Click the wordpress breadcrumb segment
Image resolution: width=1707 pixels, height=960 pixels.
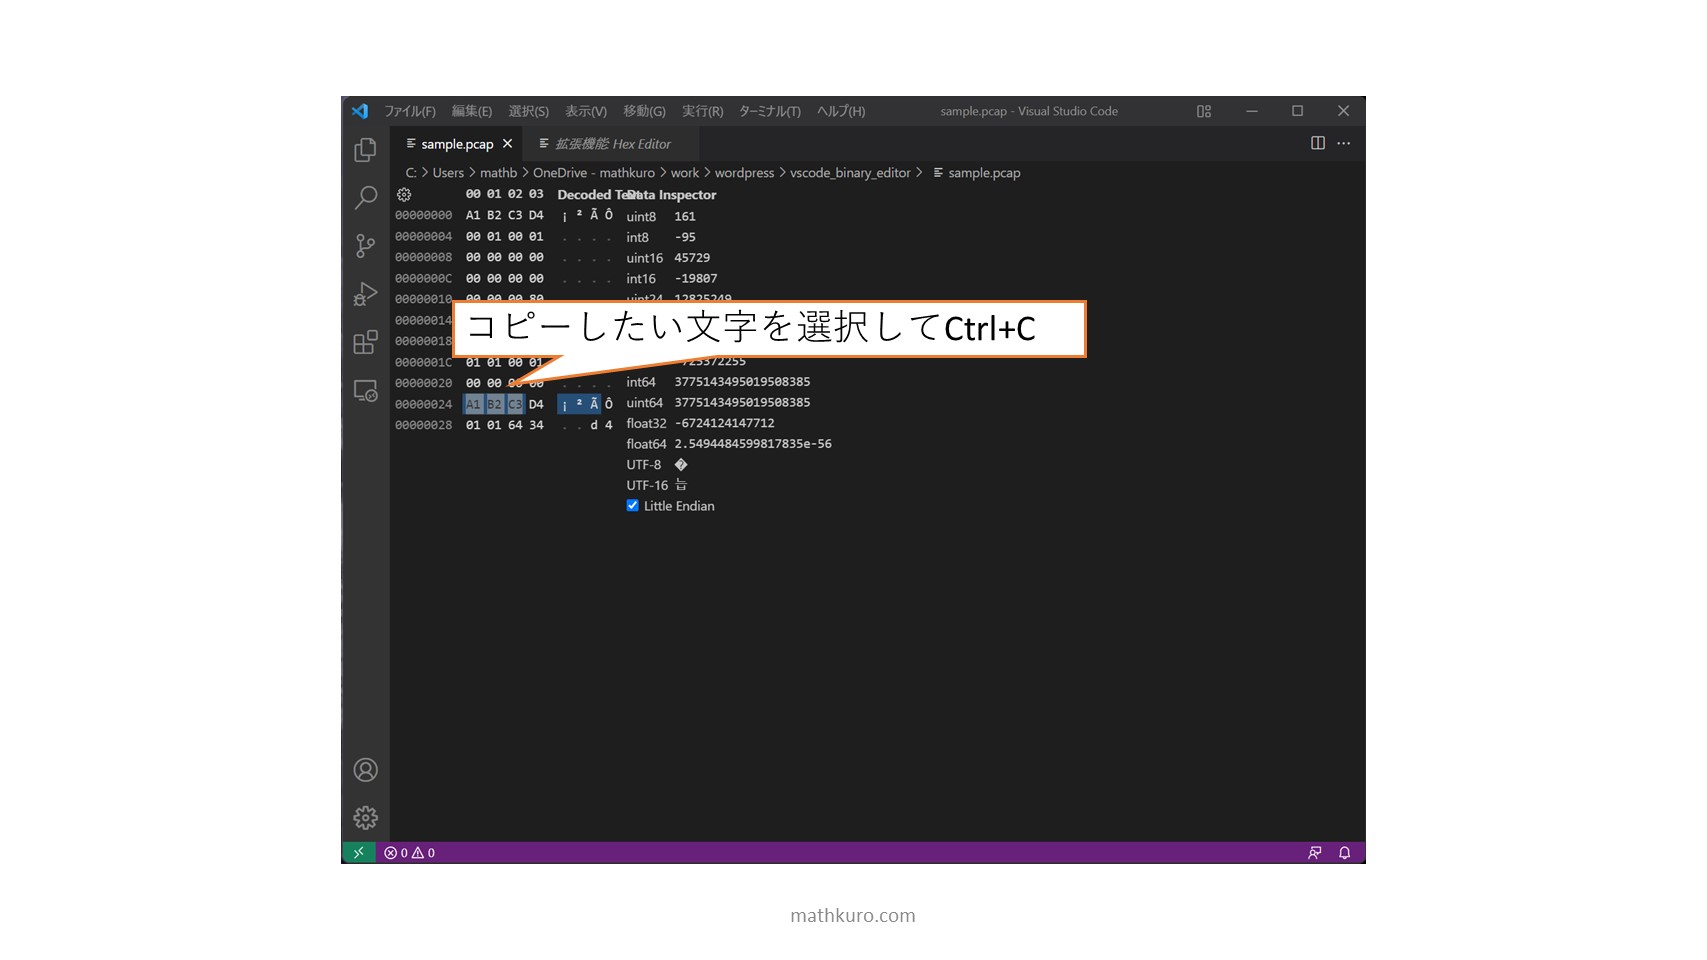pos(744,173)
